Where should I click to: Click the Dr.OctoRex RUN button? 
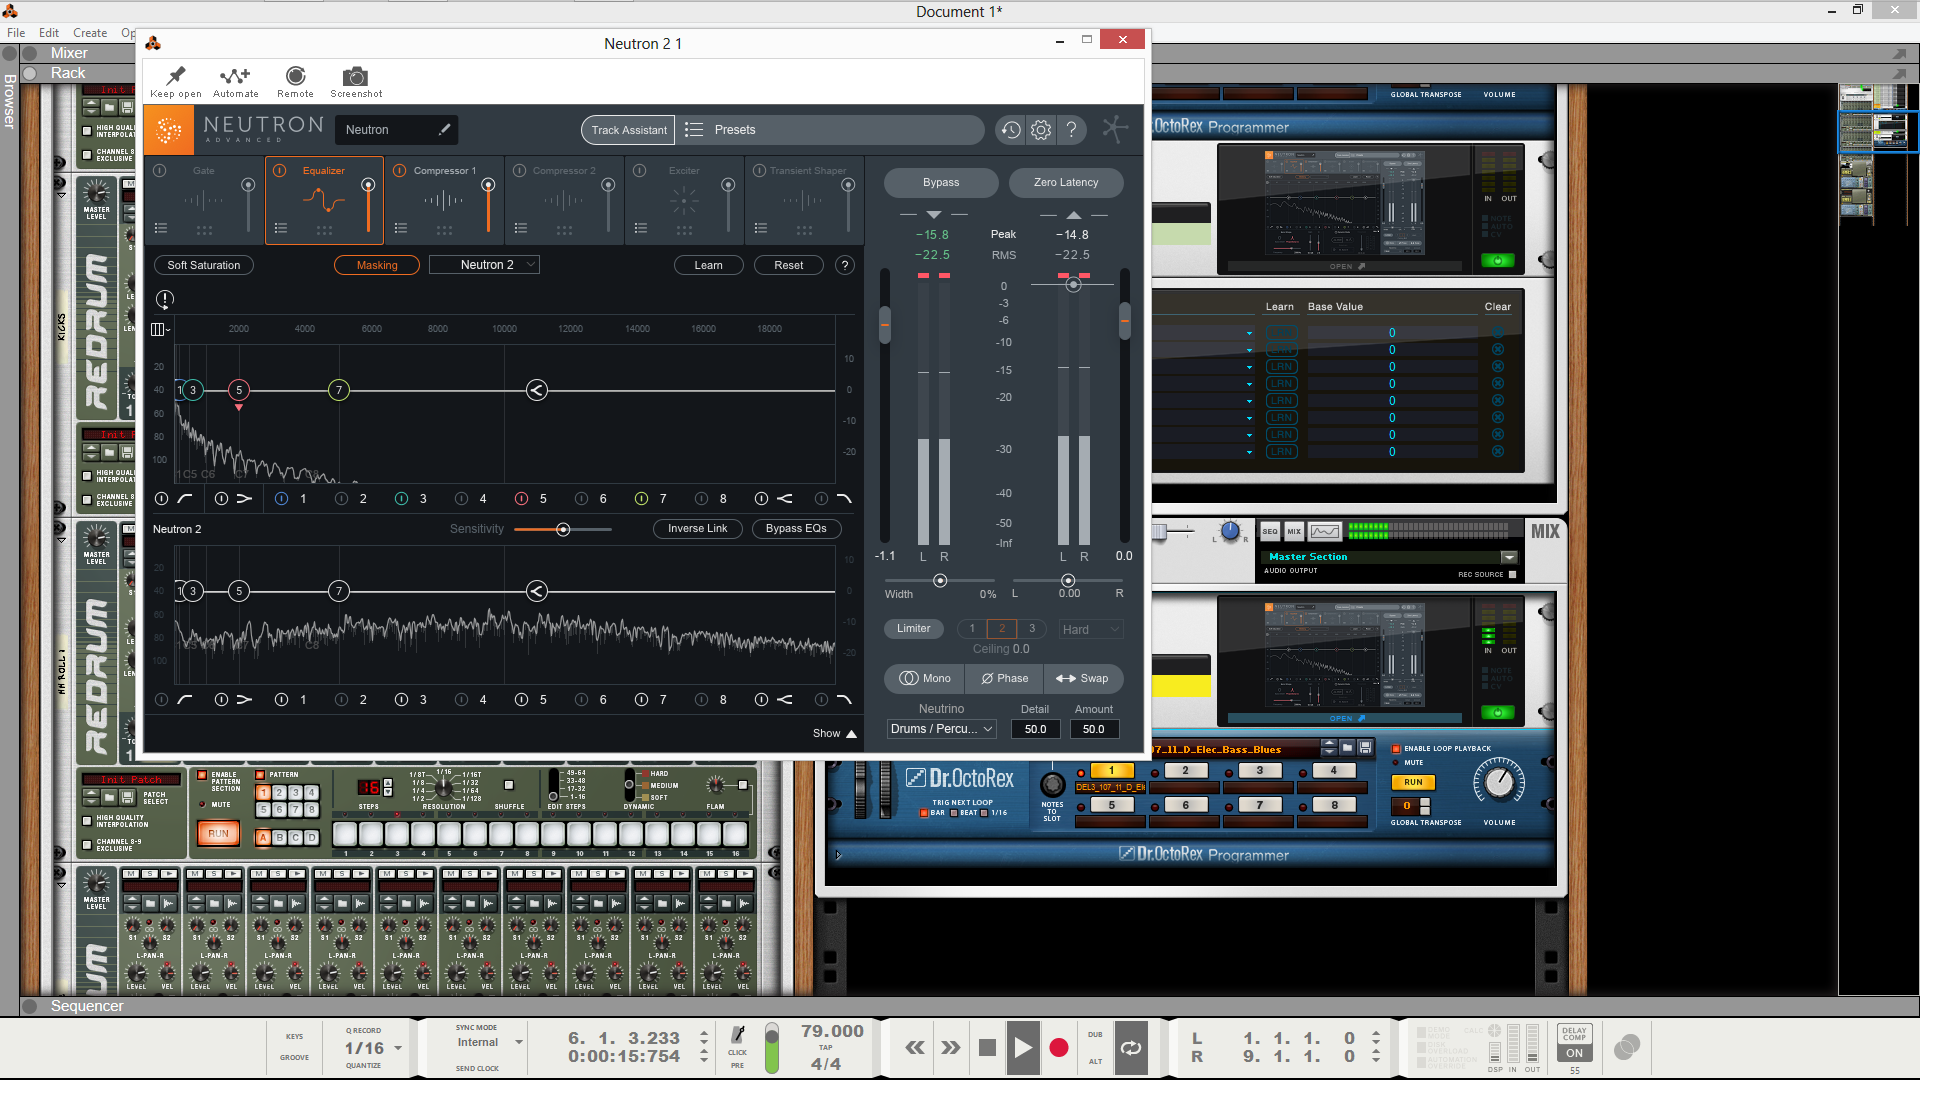(1413, 782)
